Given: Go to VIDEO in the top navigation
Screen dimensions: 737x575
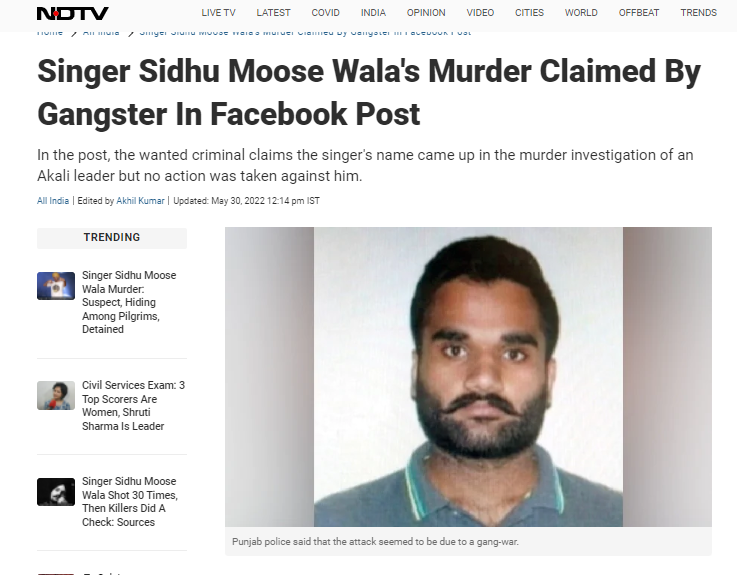Looking at the screenshot, I should point(480,13).
